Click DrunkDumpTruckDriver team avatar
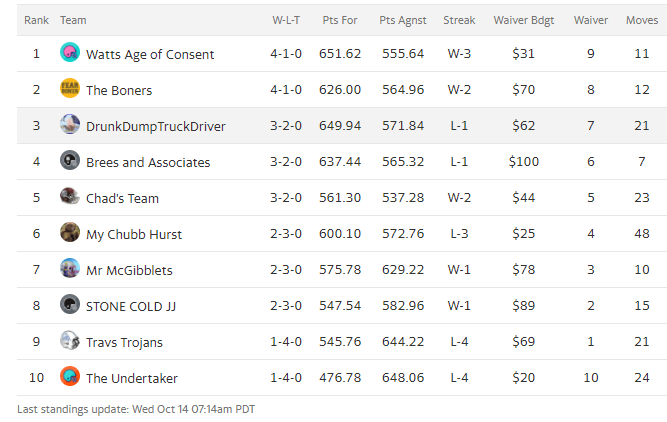Screen dimensions: 667x422 coord(70,125)
